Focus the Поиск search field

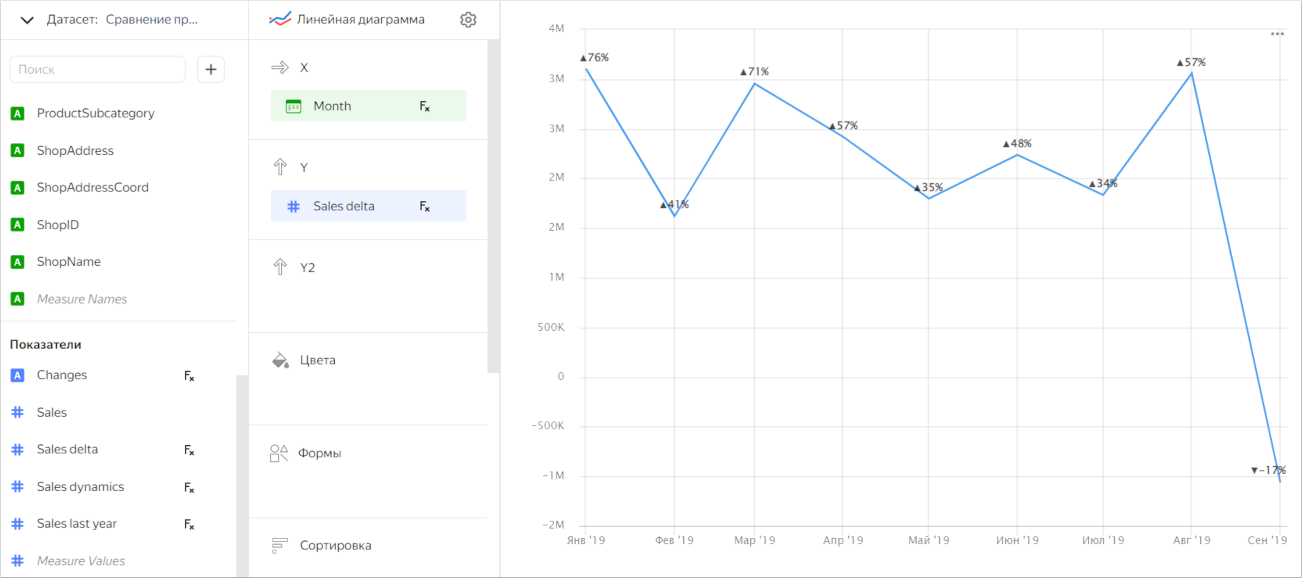[x=98, y=69]
